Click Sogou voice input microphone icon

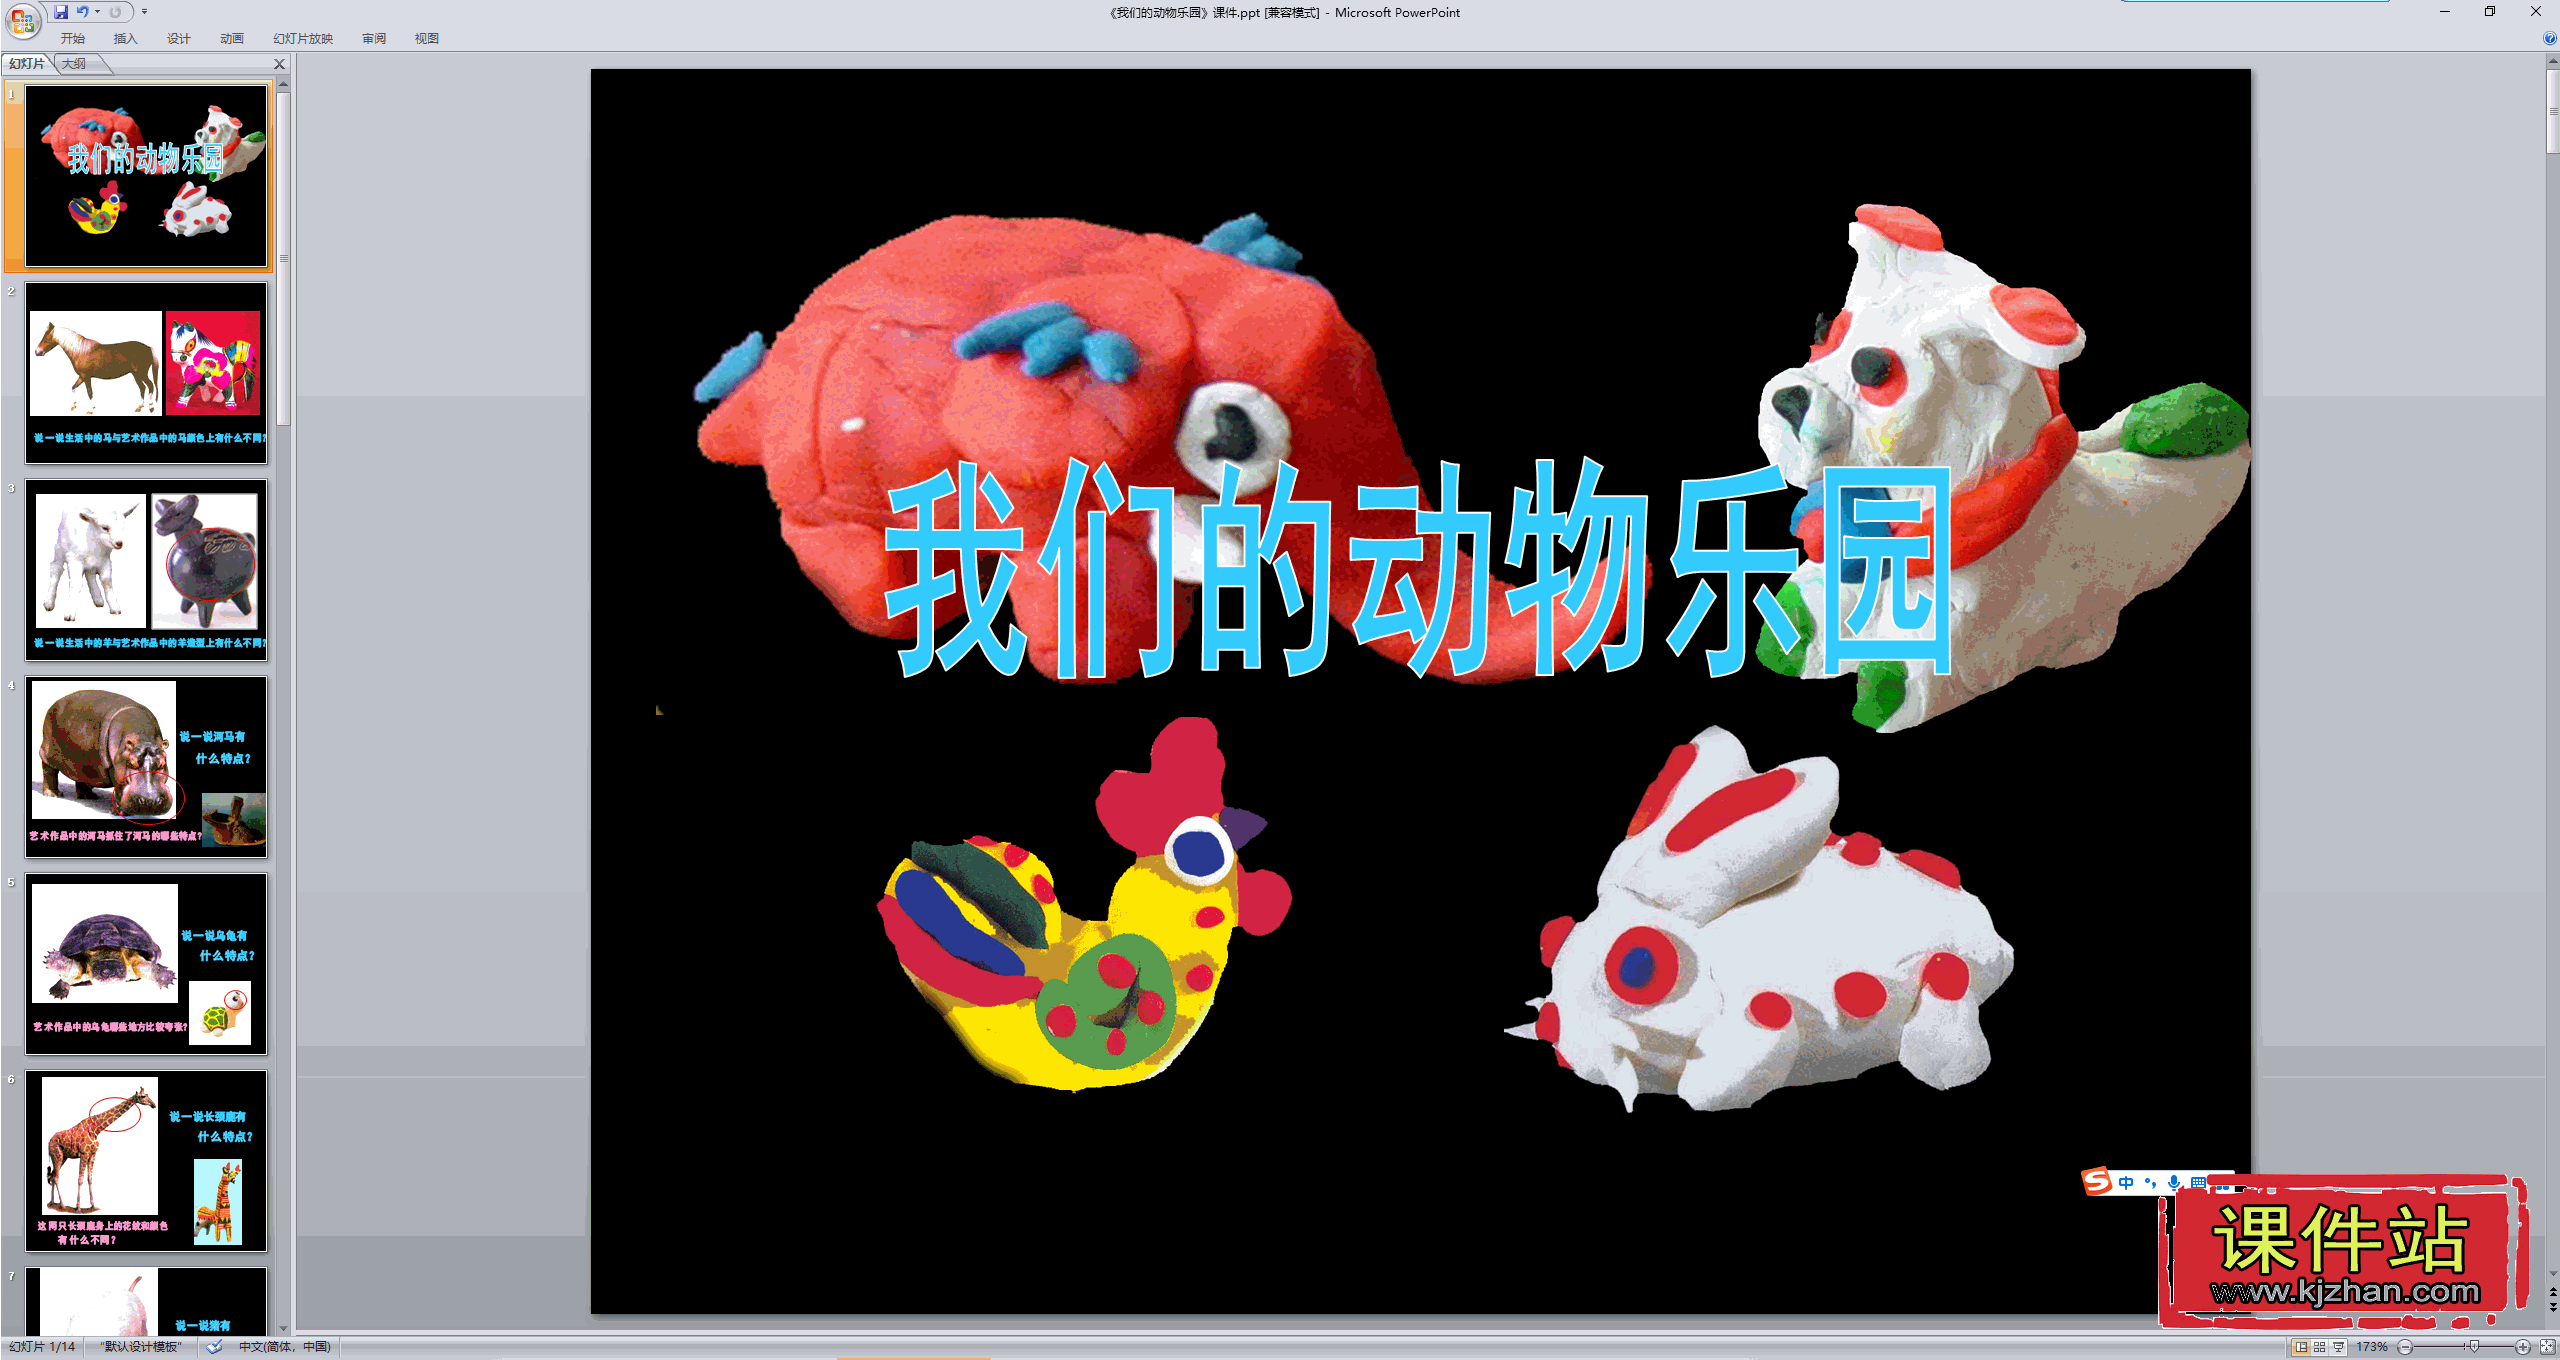click(2174, 1183)
